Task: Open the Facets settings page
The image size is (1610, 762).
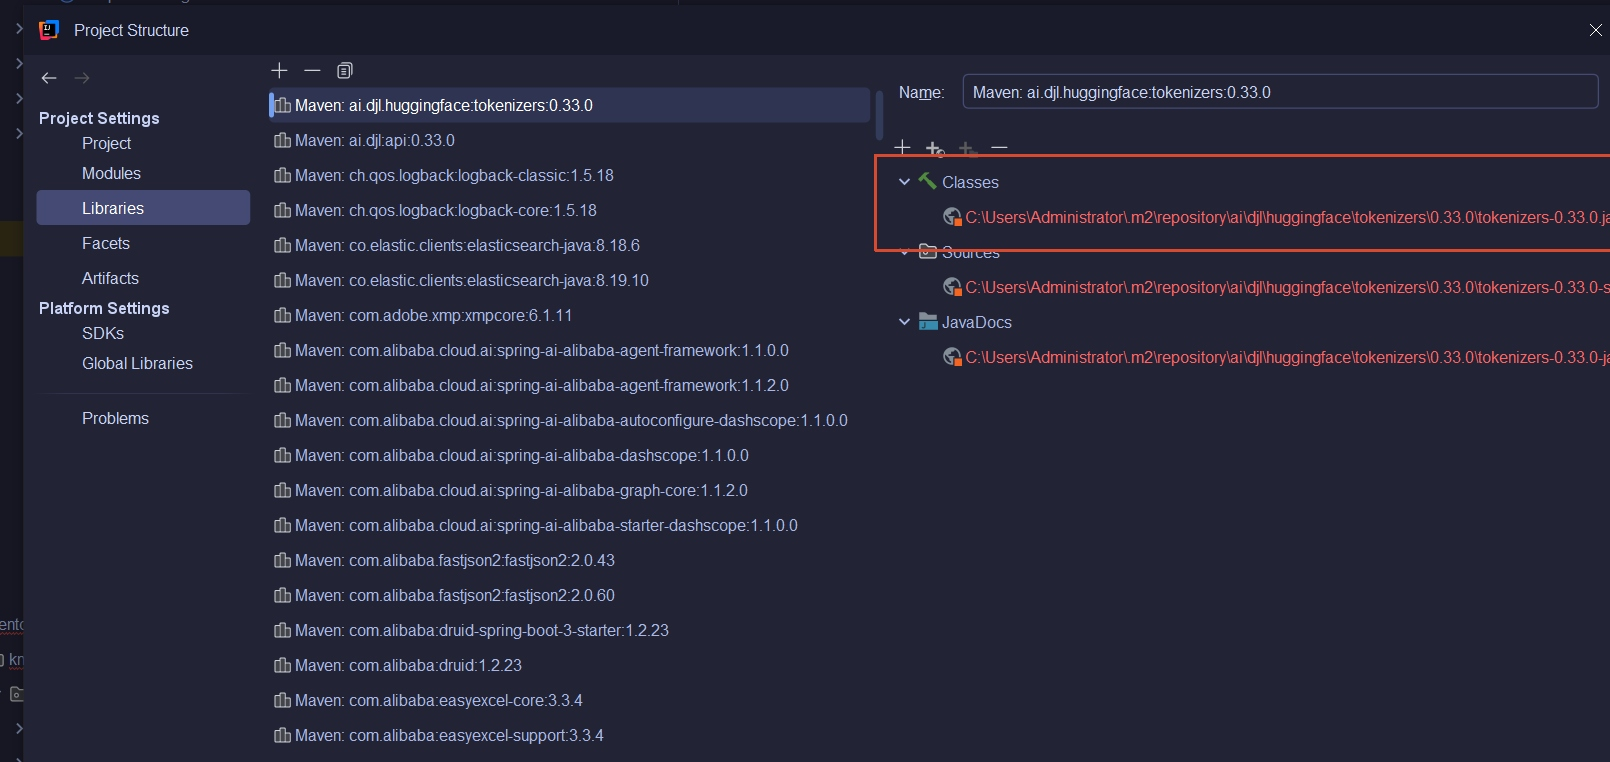Action: coord(106,243)
